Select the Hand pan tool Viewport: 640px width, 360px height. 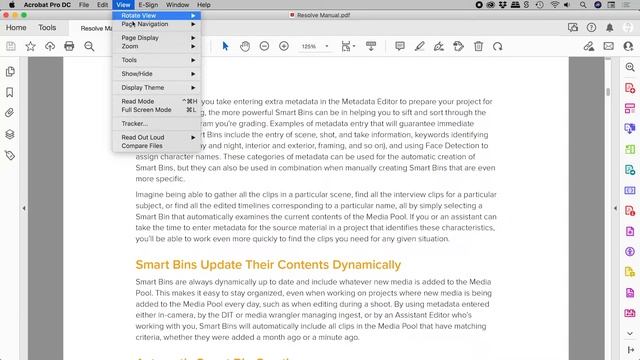[245, 46]
